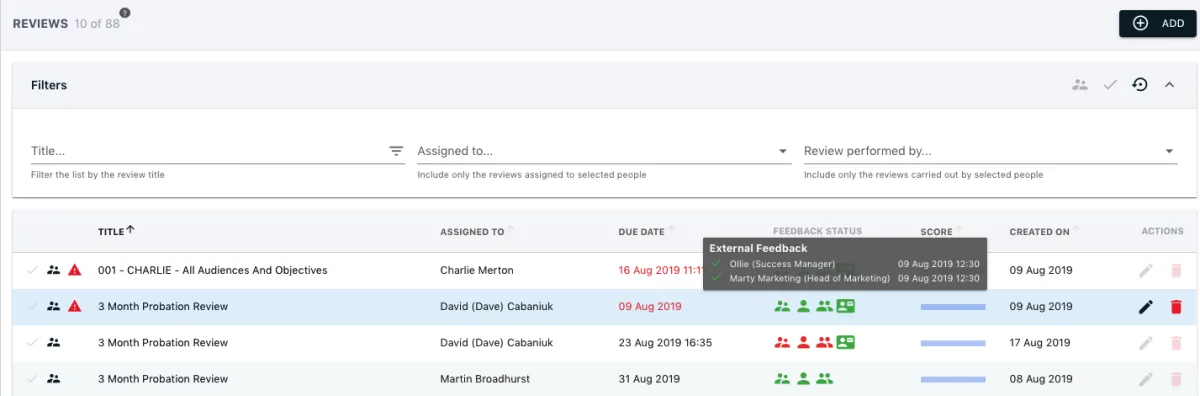Open the Assigned to dropdown
Screen dimensions: 1200x396
[x=603, y=151]
